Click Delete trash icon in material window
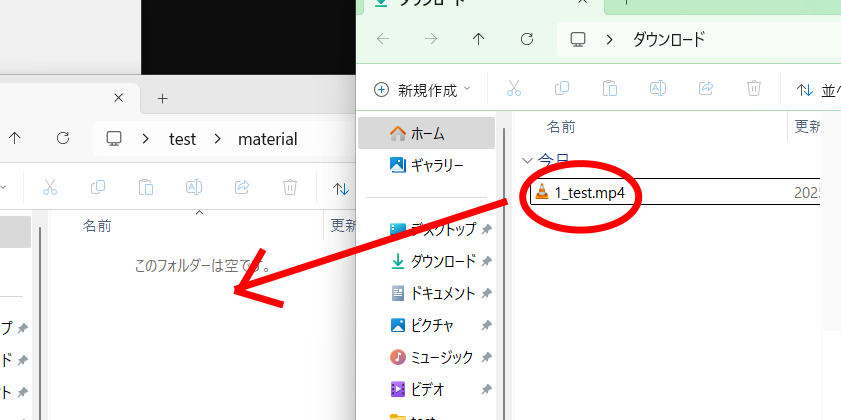Image resolution: width=841 pixels, height=420 pixels. pyautogui.click(x=290, y=187)
